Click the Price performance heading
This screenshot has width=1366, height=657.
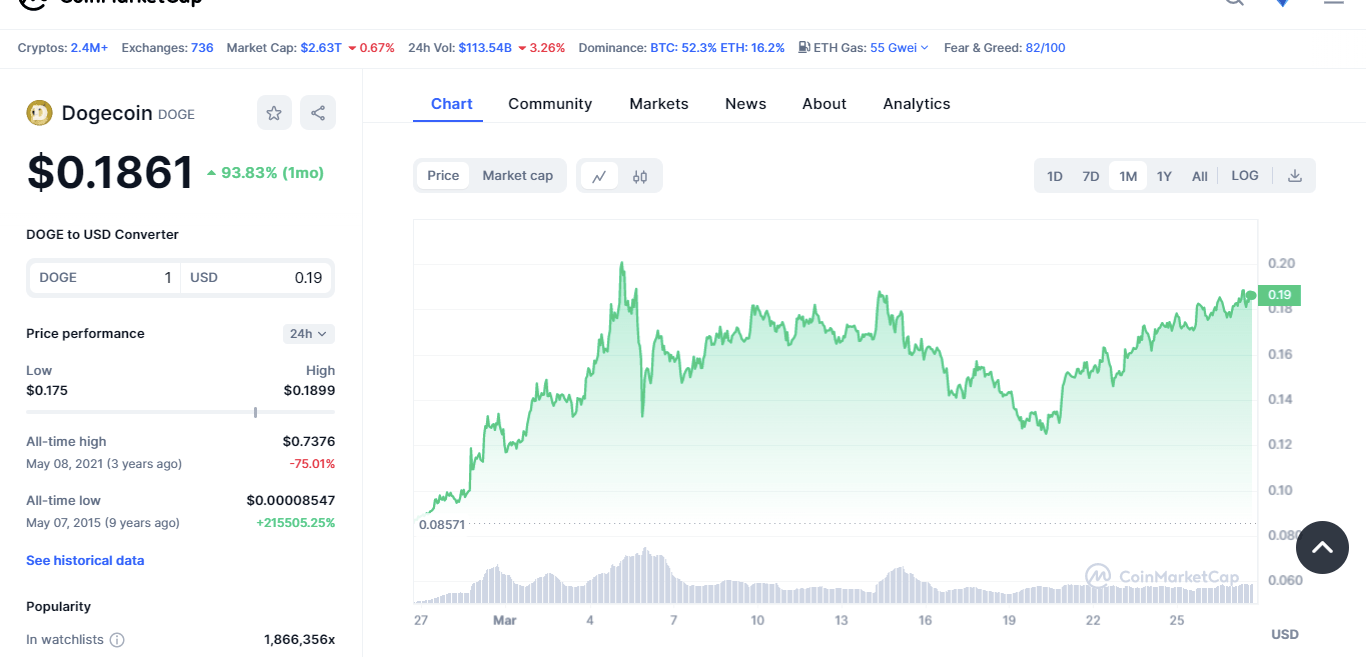tap(85, 334)
